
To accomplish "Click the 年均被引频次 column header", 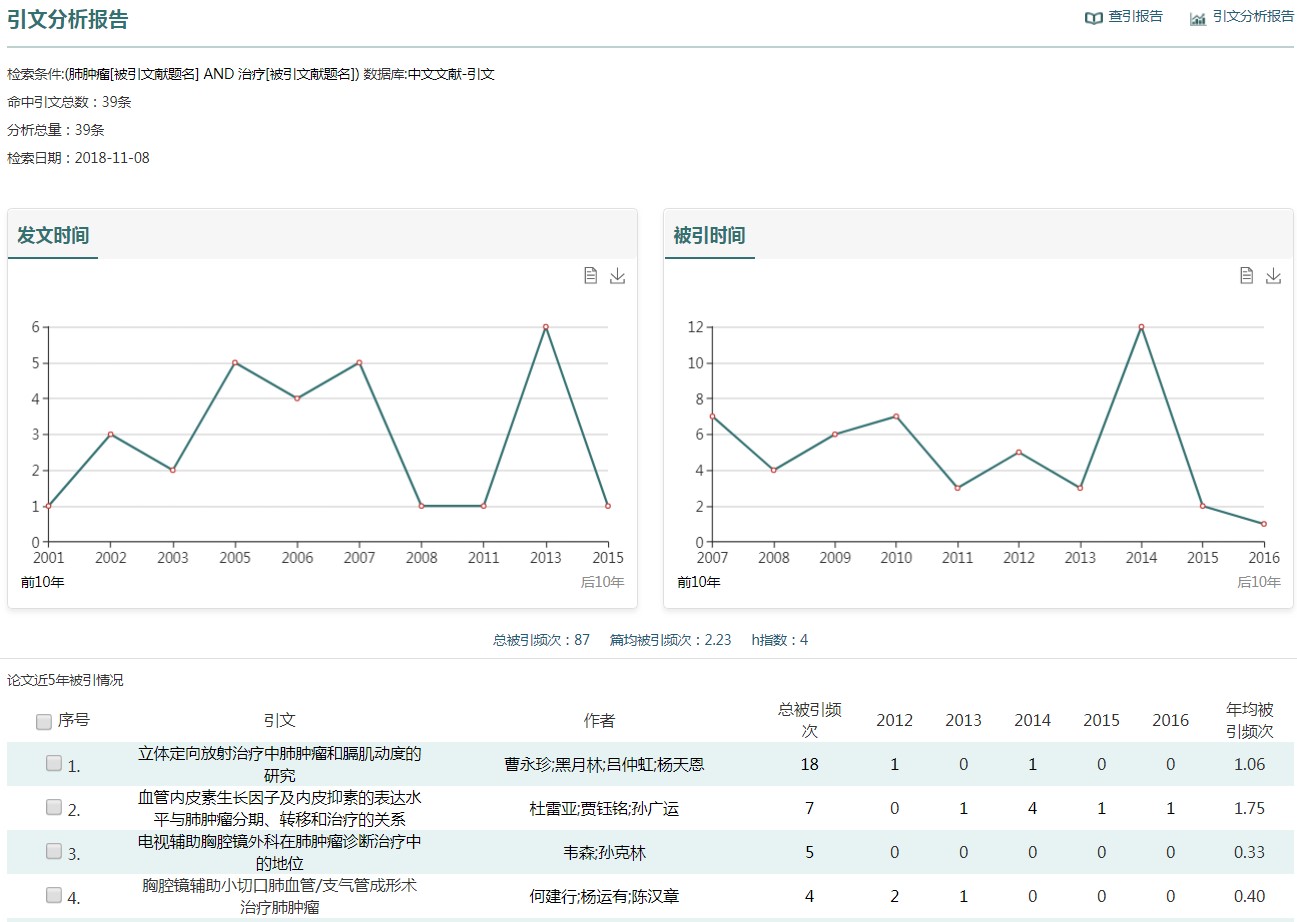I will pyautogui.click(x=1249, y=720).
